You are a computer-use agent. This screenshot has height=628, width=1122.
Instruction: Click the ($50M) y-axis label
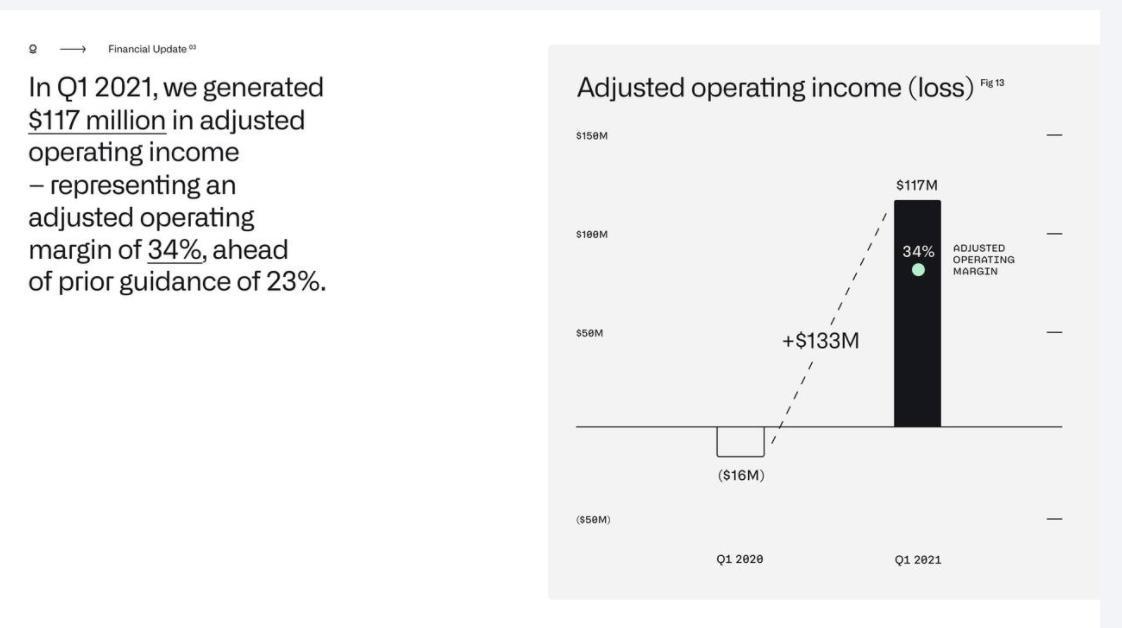pyautogui.click(x=593, y=520)
